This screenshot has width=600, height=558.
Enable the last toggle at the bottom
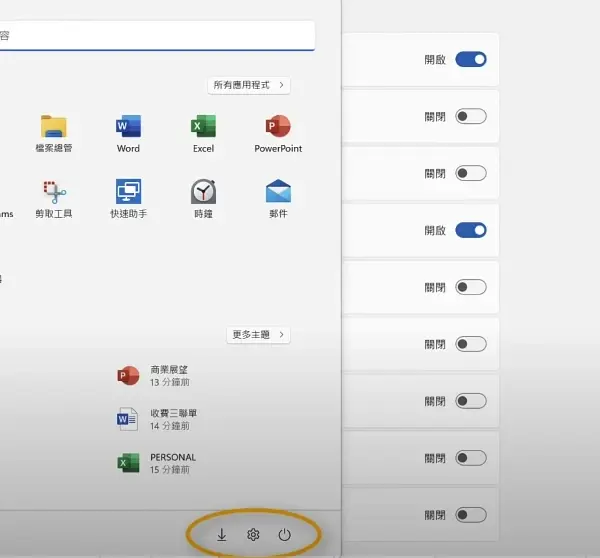[470, 515]
